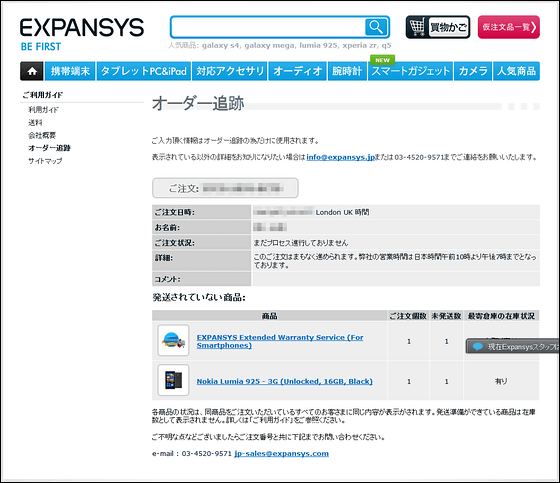Open the Nokia Lumia 925 product link
This screenshot has width=560, height=483.
pyautogui.click(x=285, y=381)
